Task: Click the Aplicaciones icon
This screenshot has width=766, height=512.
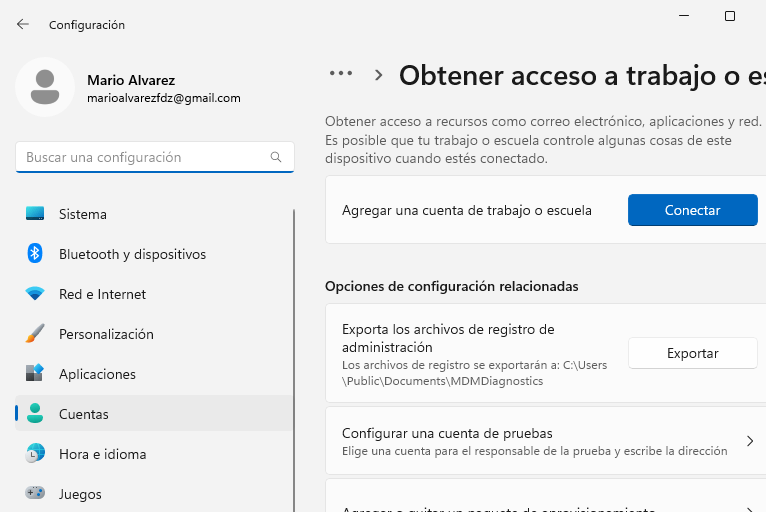Action: pyautogui.click(x=35, y=373)
